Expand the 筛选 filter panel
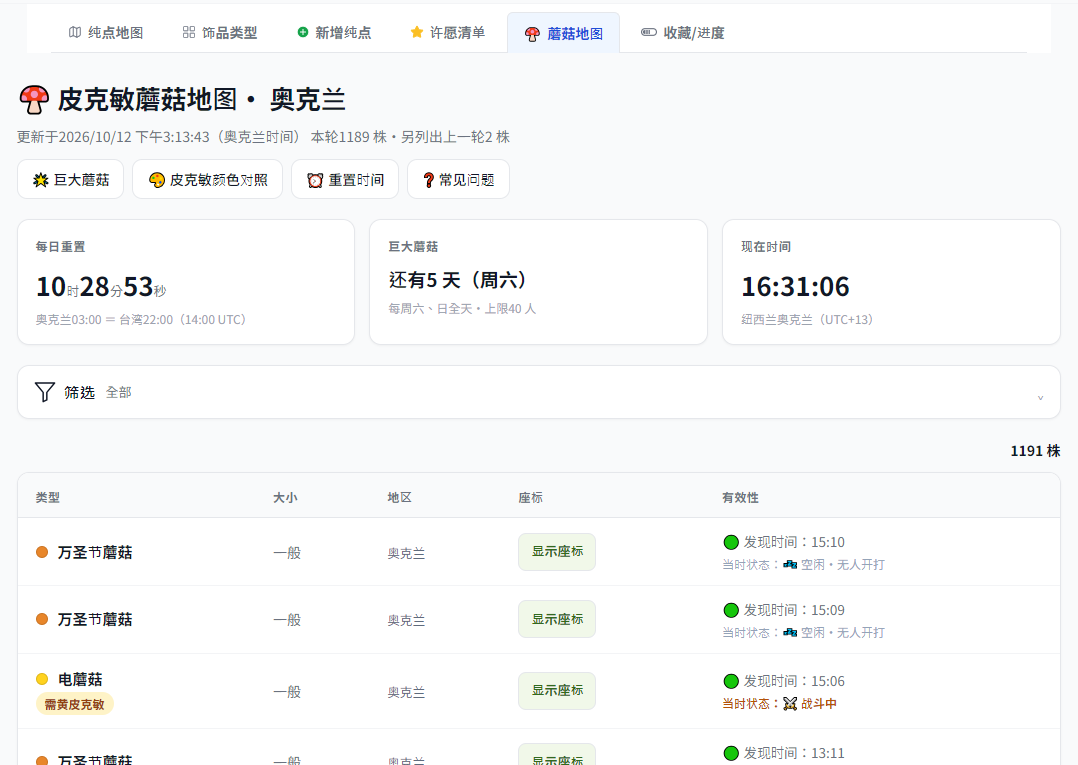This screenshot has height=765, width=1078. [x=539, y=392]
